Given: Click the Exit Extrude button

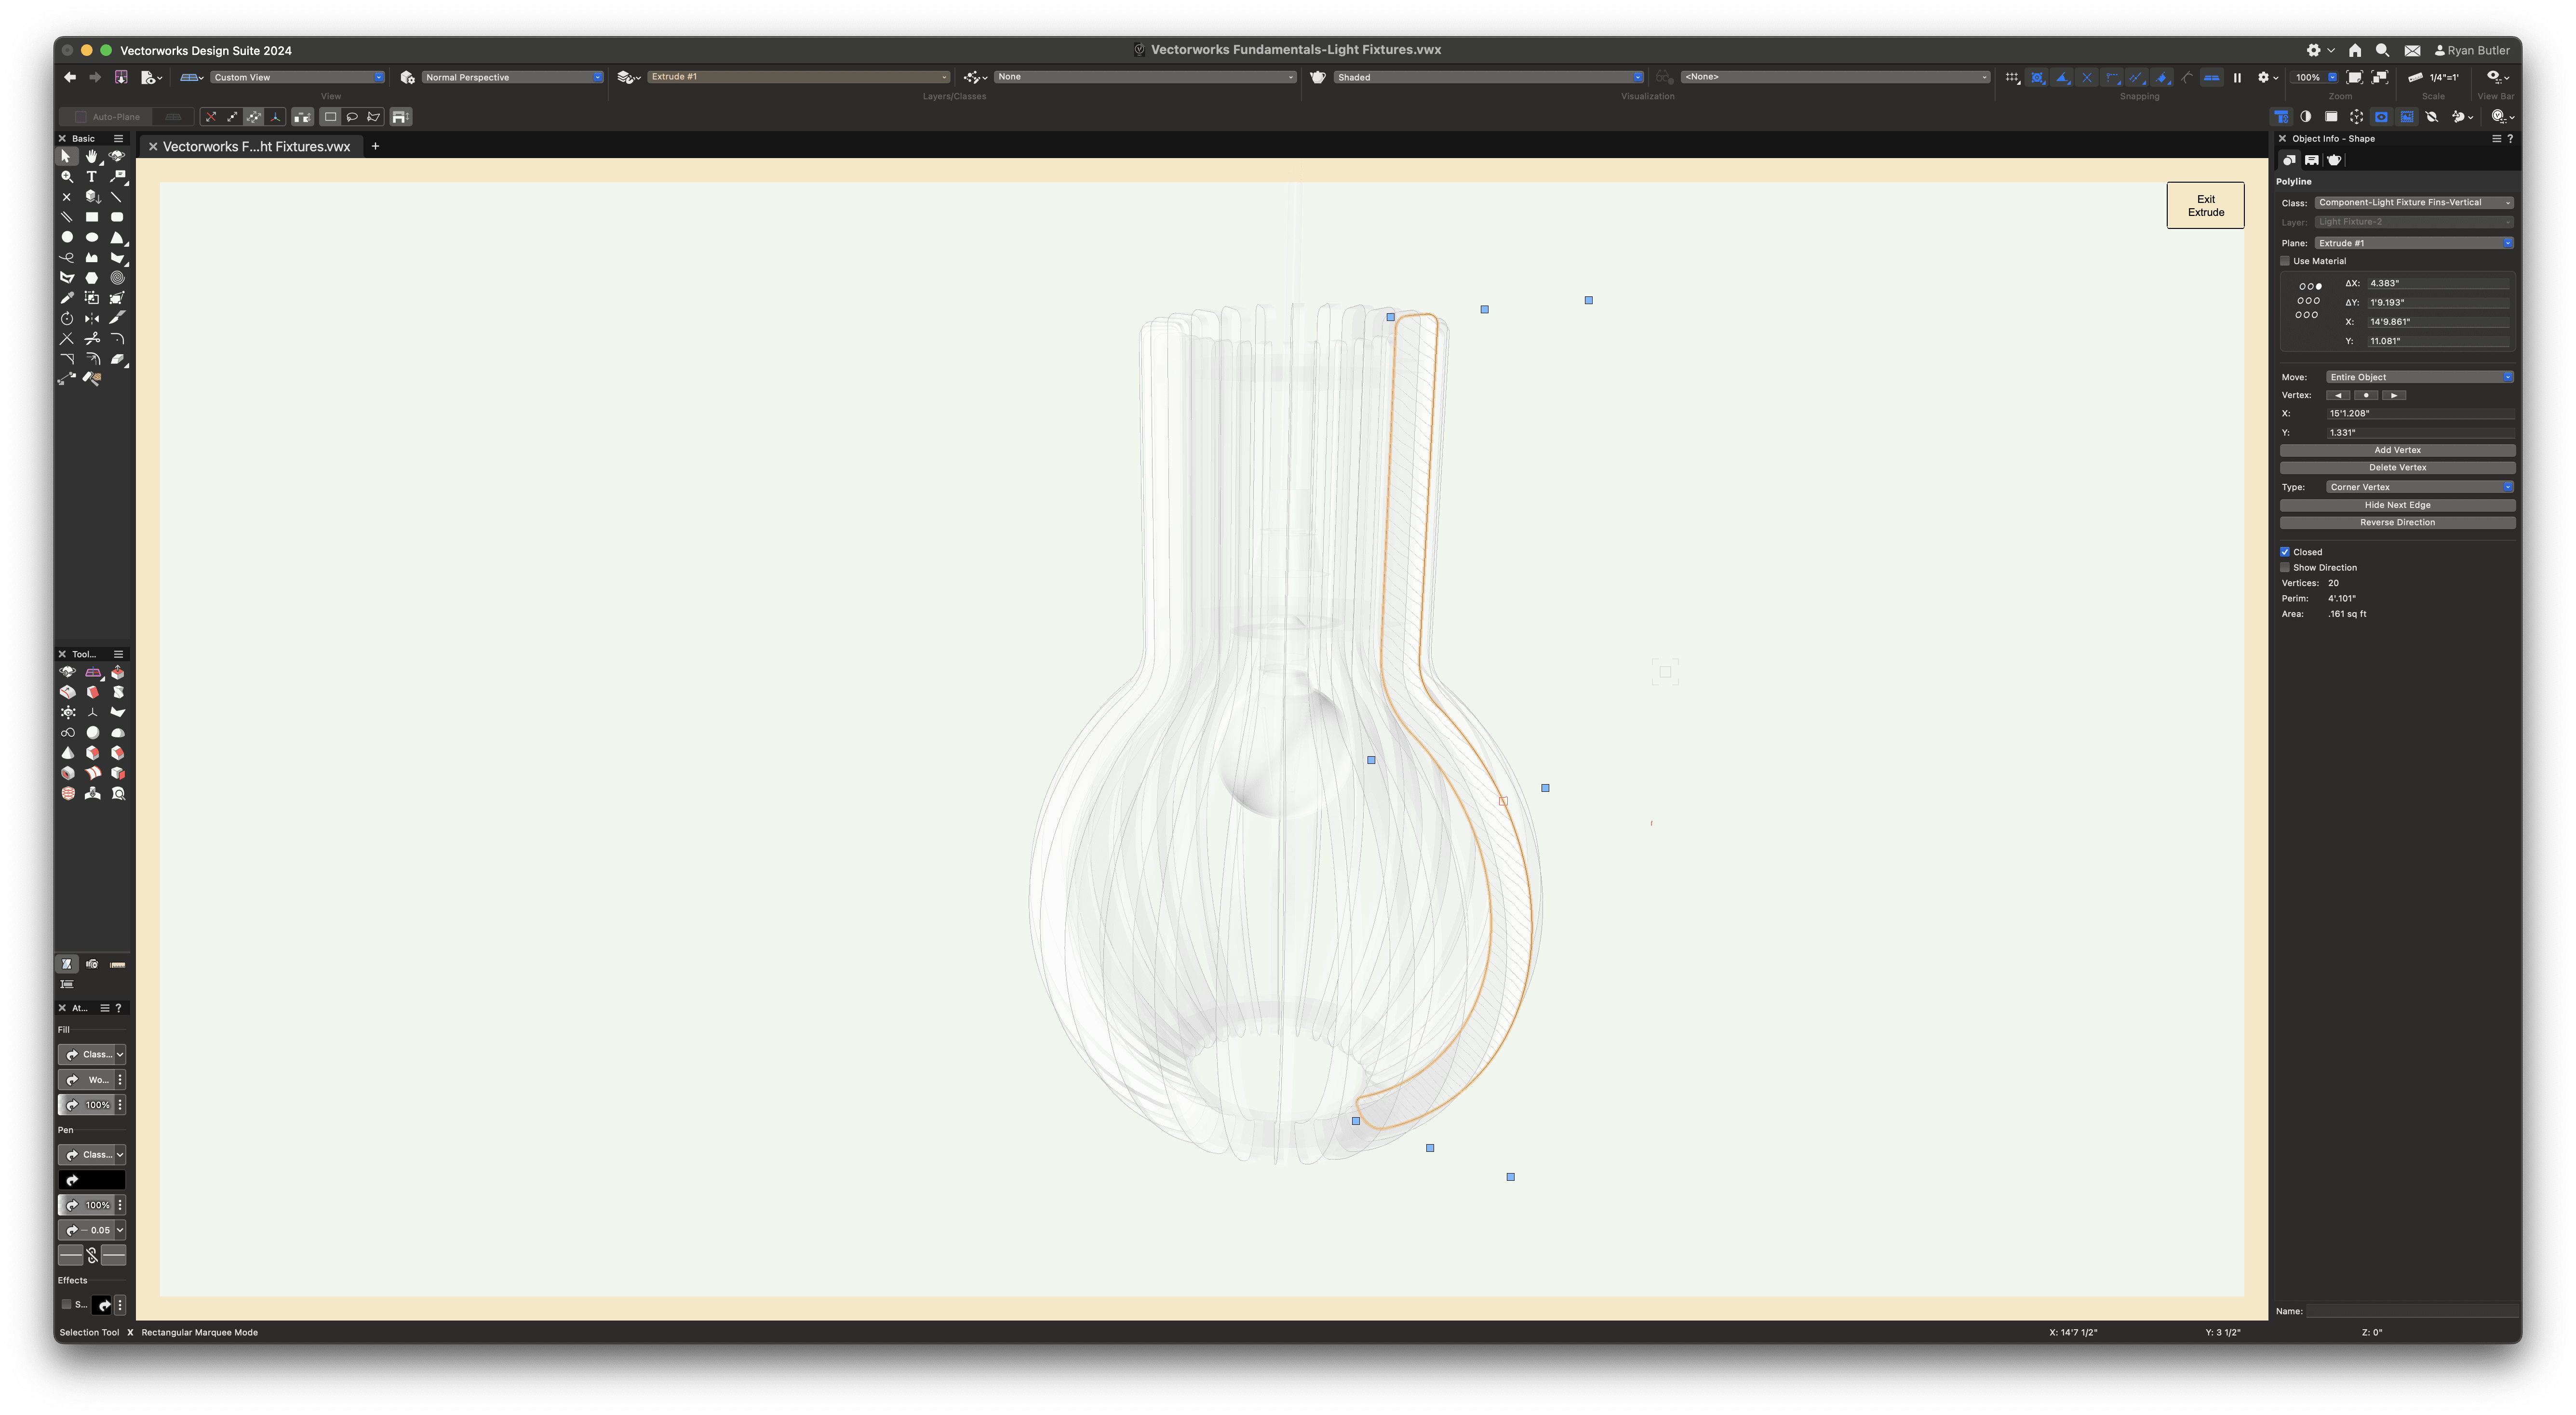Looking at the screenshot, I should pyautogui.click(x=2205, y=205).
